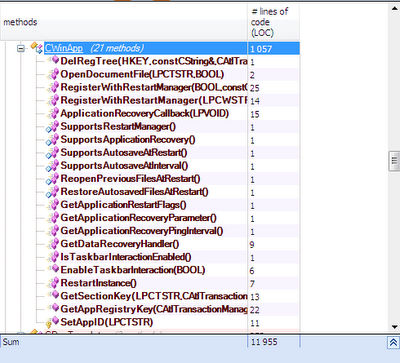Image resolution: width=400 pixels, height=363 pixels.
Task: Select the ApplicationRecoveryCallback(LPVOID) method
Action: 145,114
